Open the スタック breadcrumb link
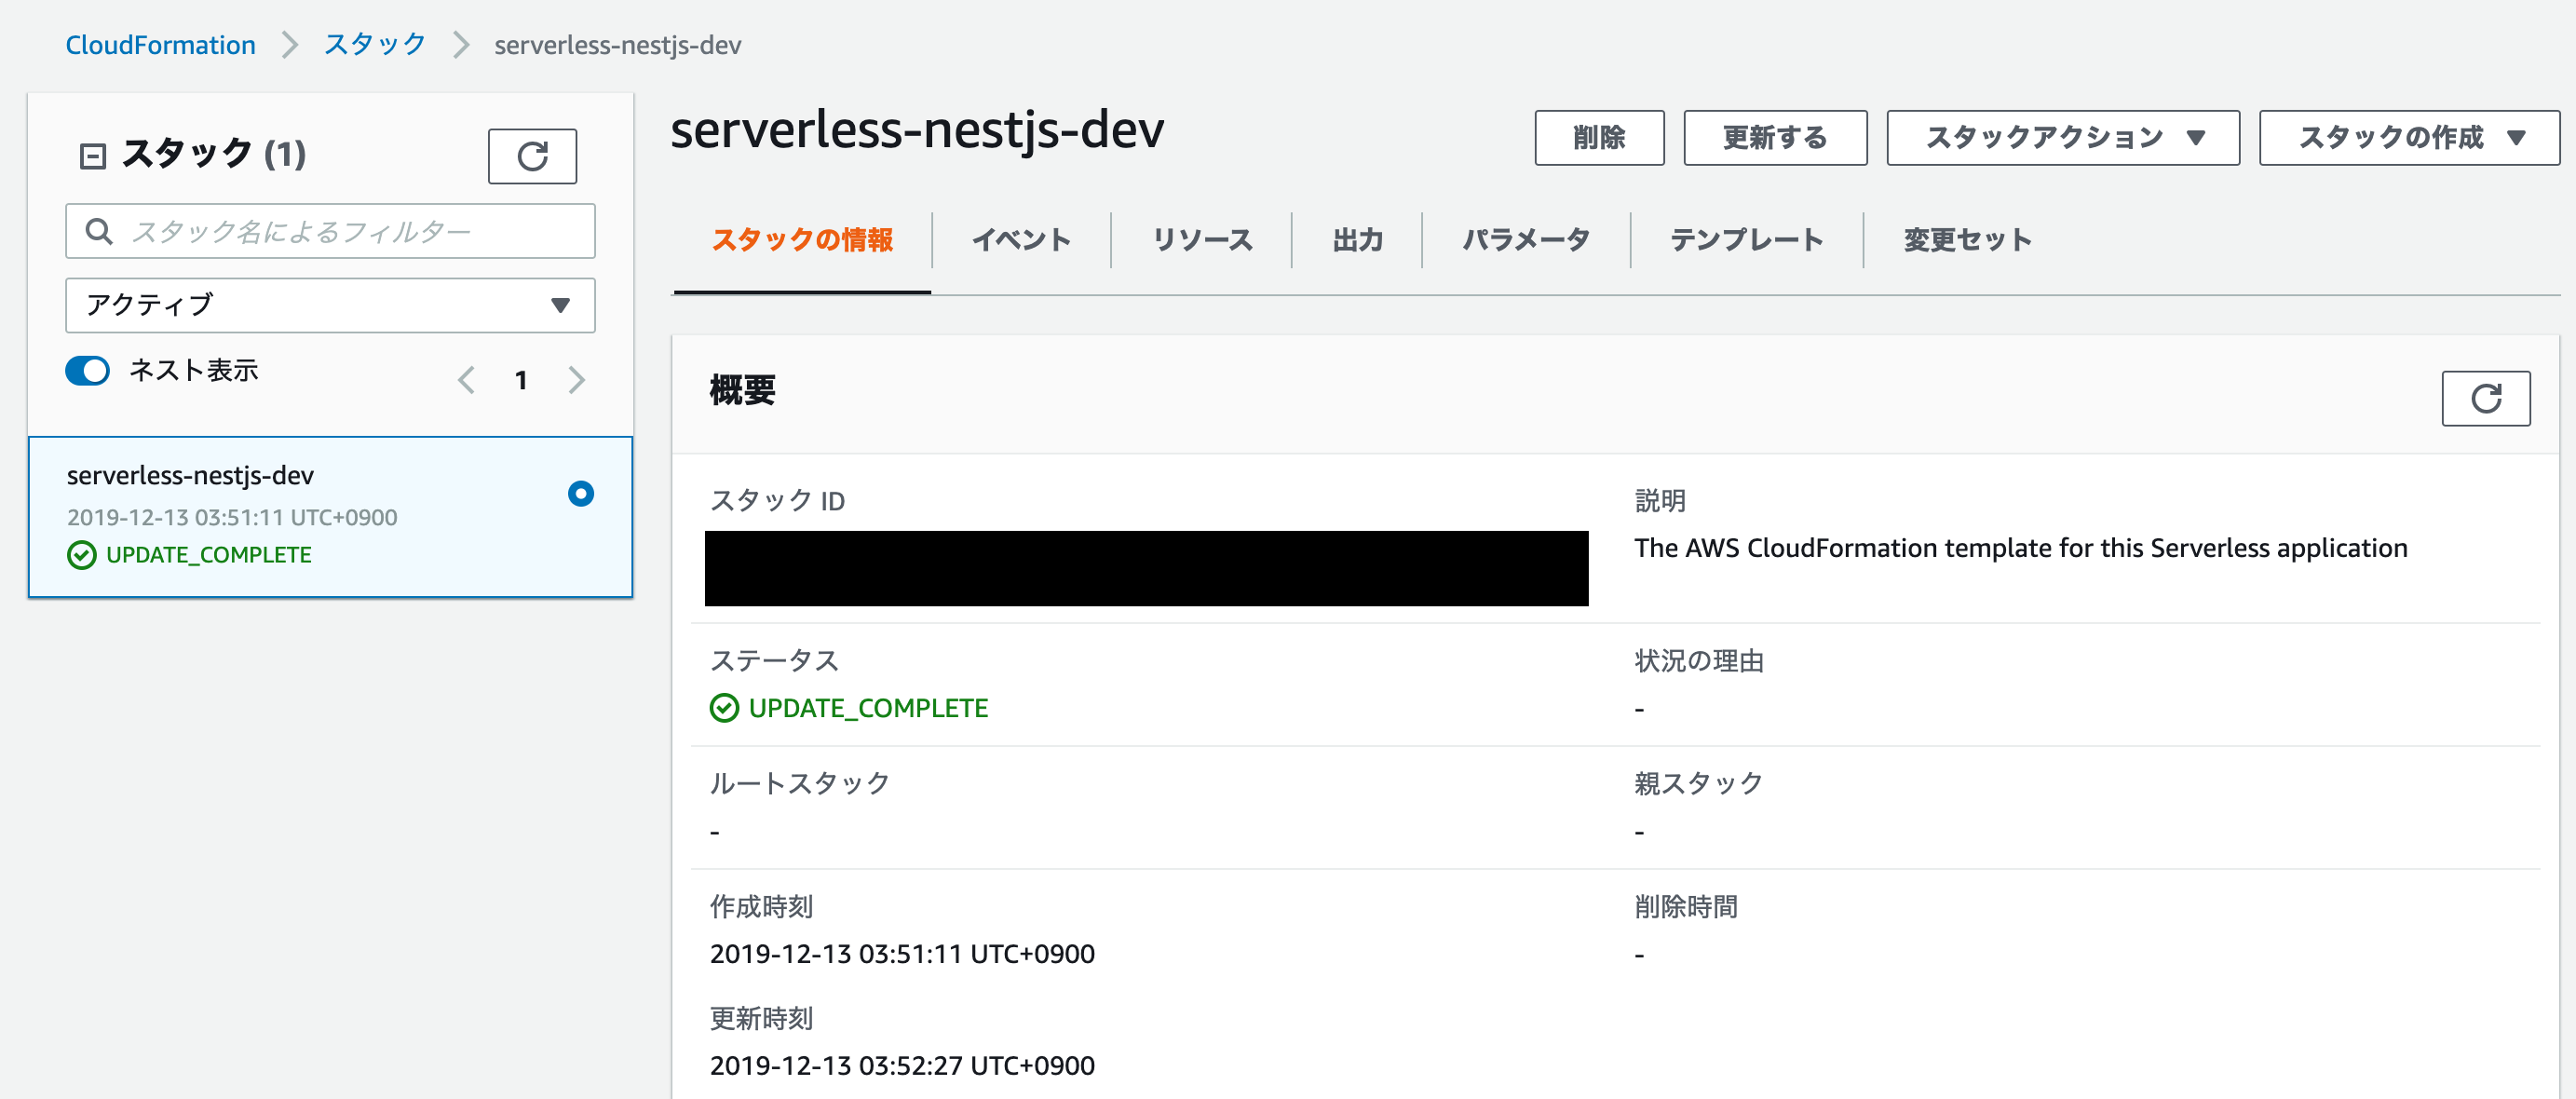This screenshot has height=1099, width=2576. [373, 44]
